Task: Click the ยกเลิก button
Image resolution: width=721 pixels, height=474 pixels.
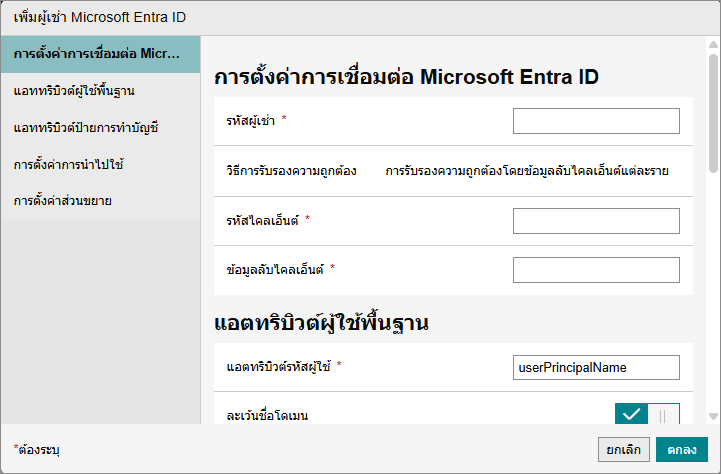Action: (x=624, y=449)
